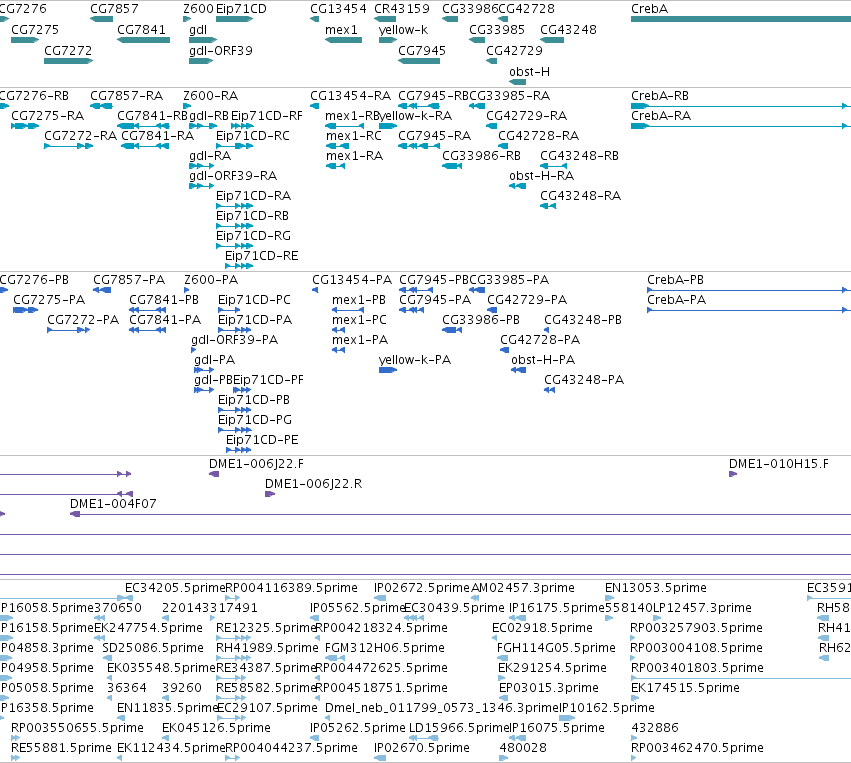This screenshot has width=851, height=763.
Task: Click the RP003462470.5prime EST label
Action: [697, 748]
